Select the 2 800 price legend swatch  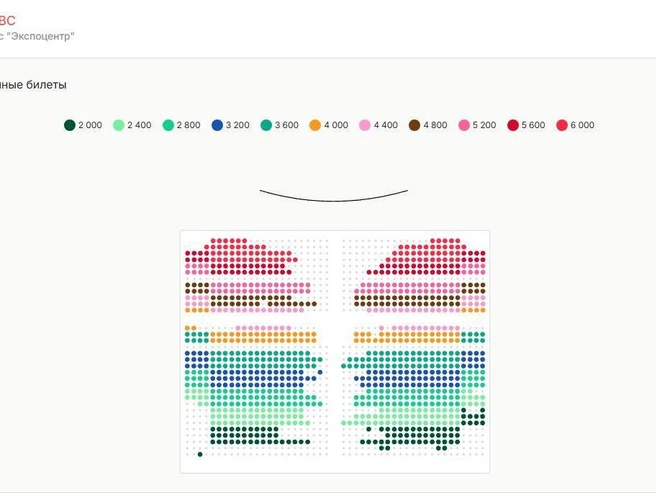pos(168,125)
